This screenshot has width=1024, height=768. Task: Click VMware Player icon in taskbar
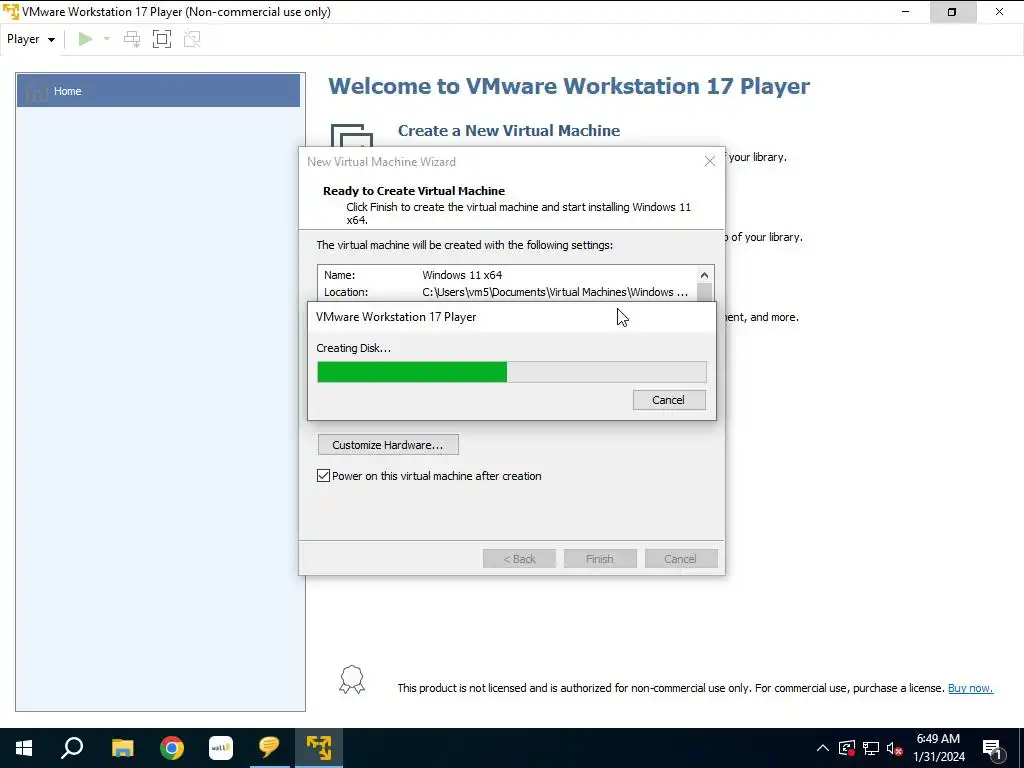tap(319, 748)
